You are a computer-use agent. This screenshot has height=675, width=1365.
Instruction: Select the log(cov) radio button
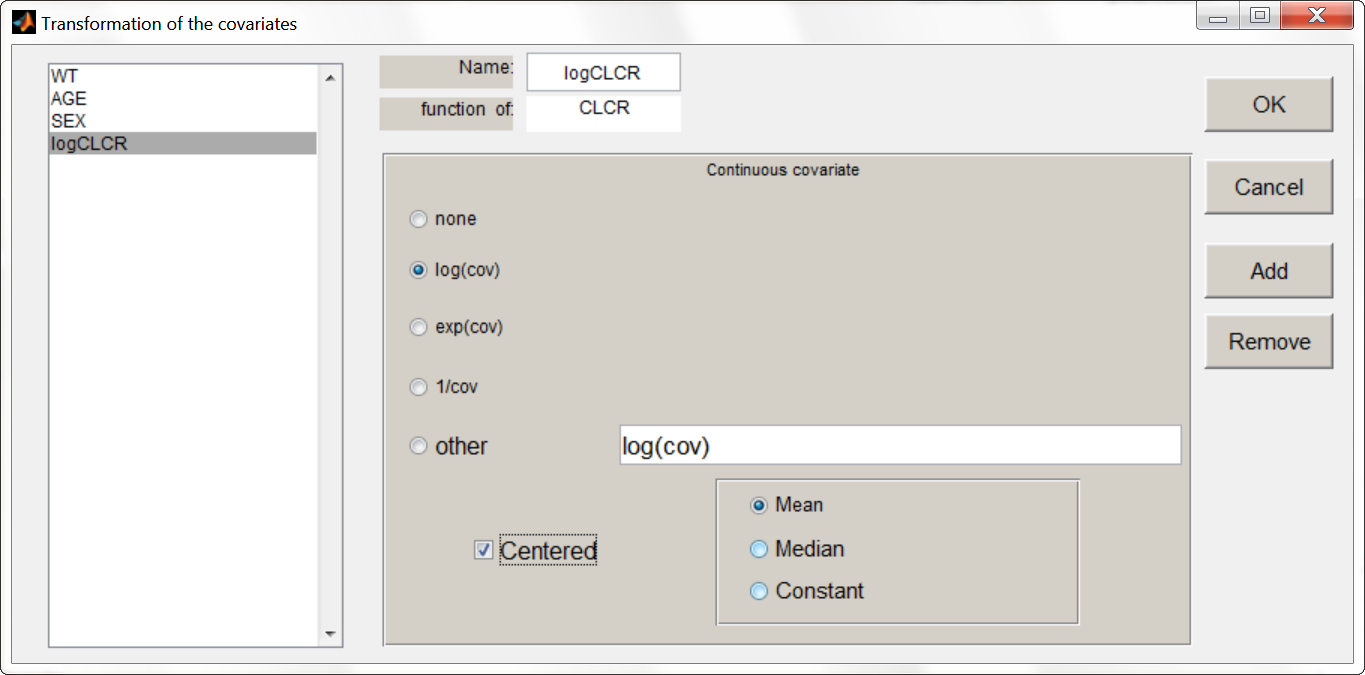click(419, 270)
